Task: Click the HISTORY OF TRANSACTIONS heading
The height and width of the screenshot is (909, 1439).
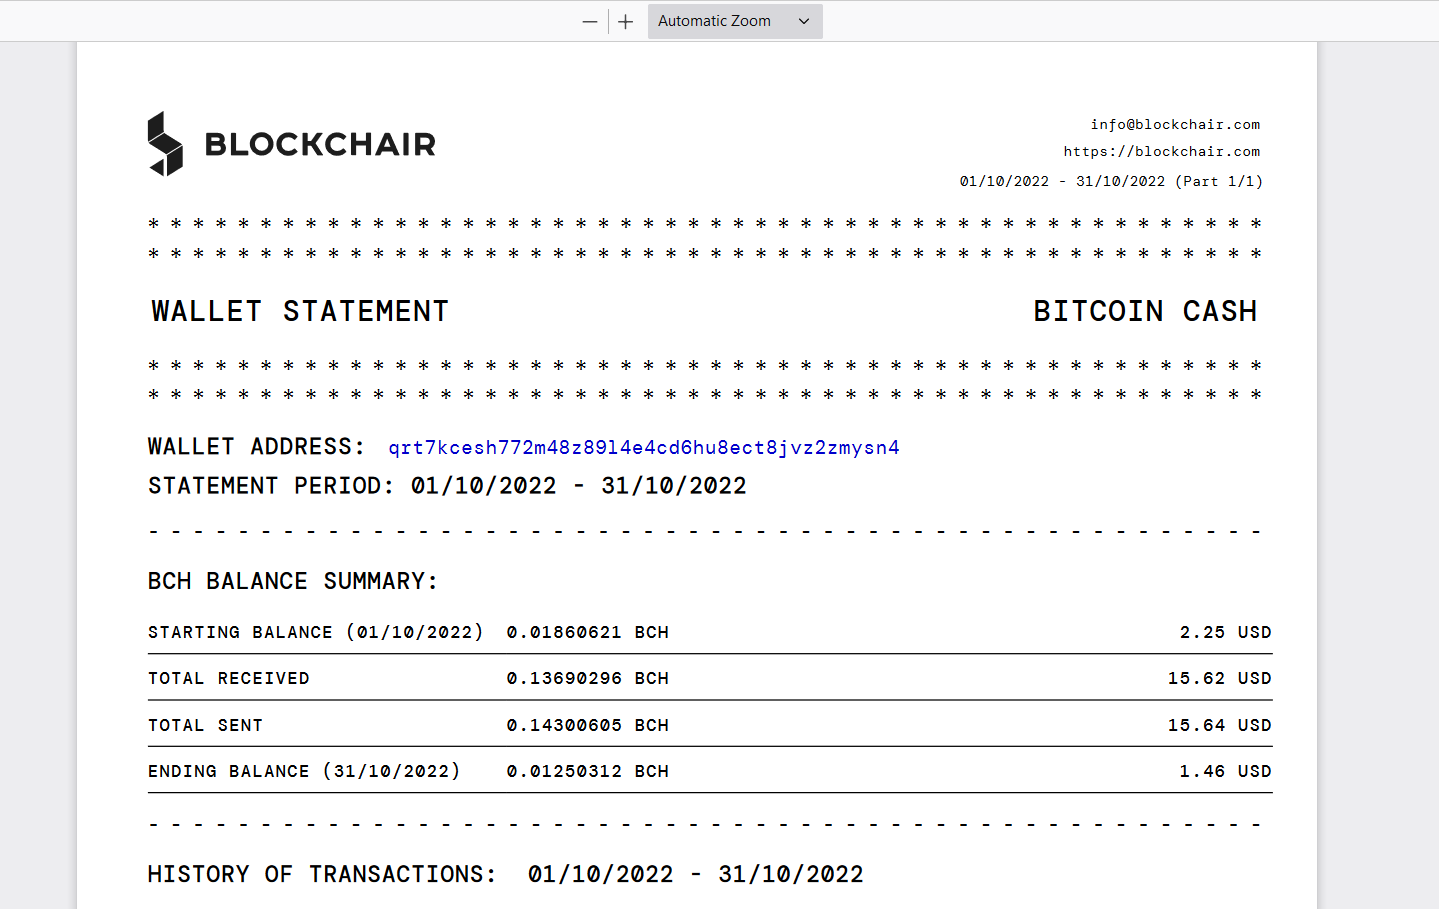Action: click(x=322, y=874)
